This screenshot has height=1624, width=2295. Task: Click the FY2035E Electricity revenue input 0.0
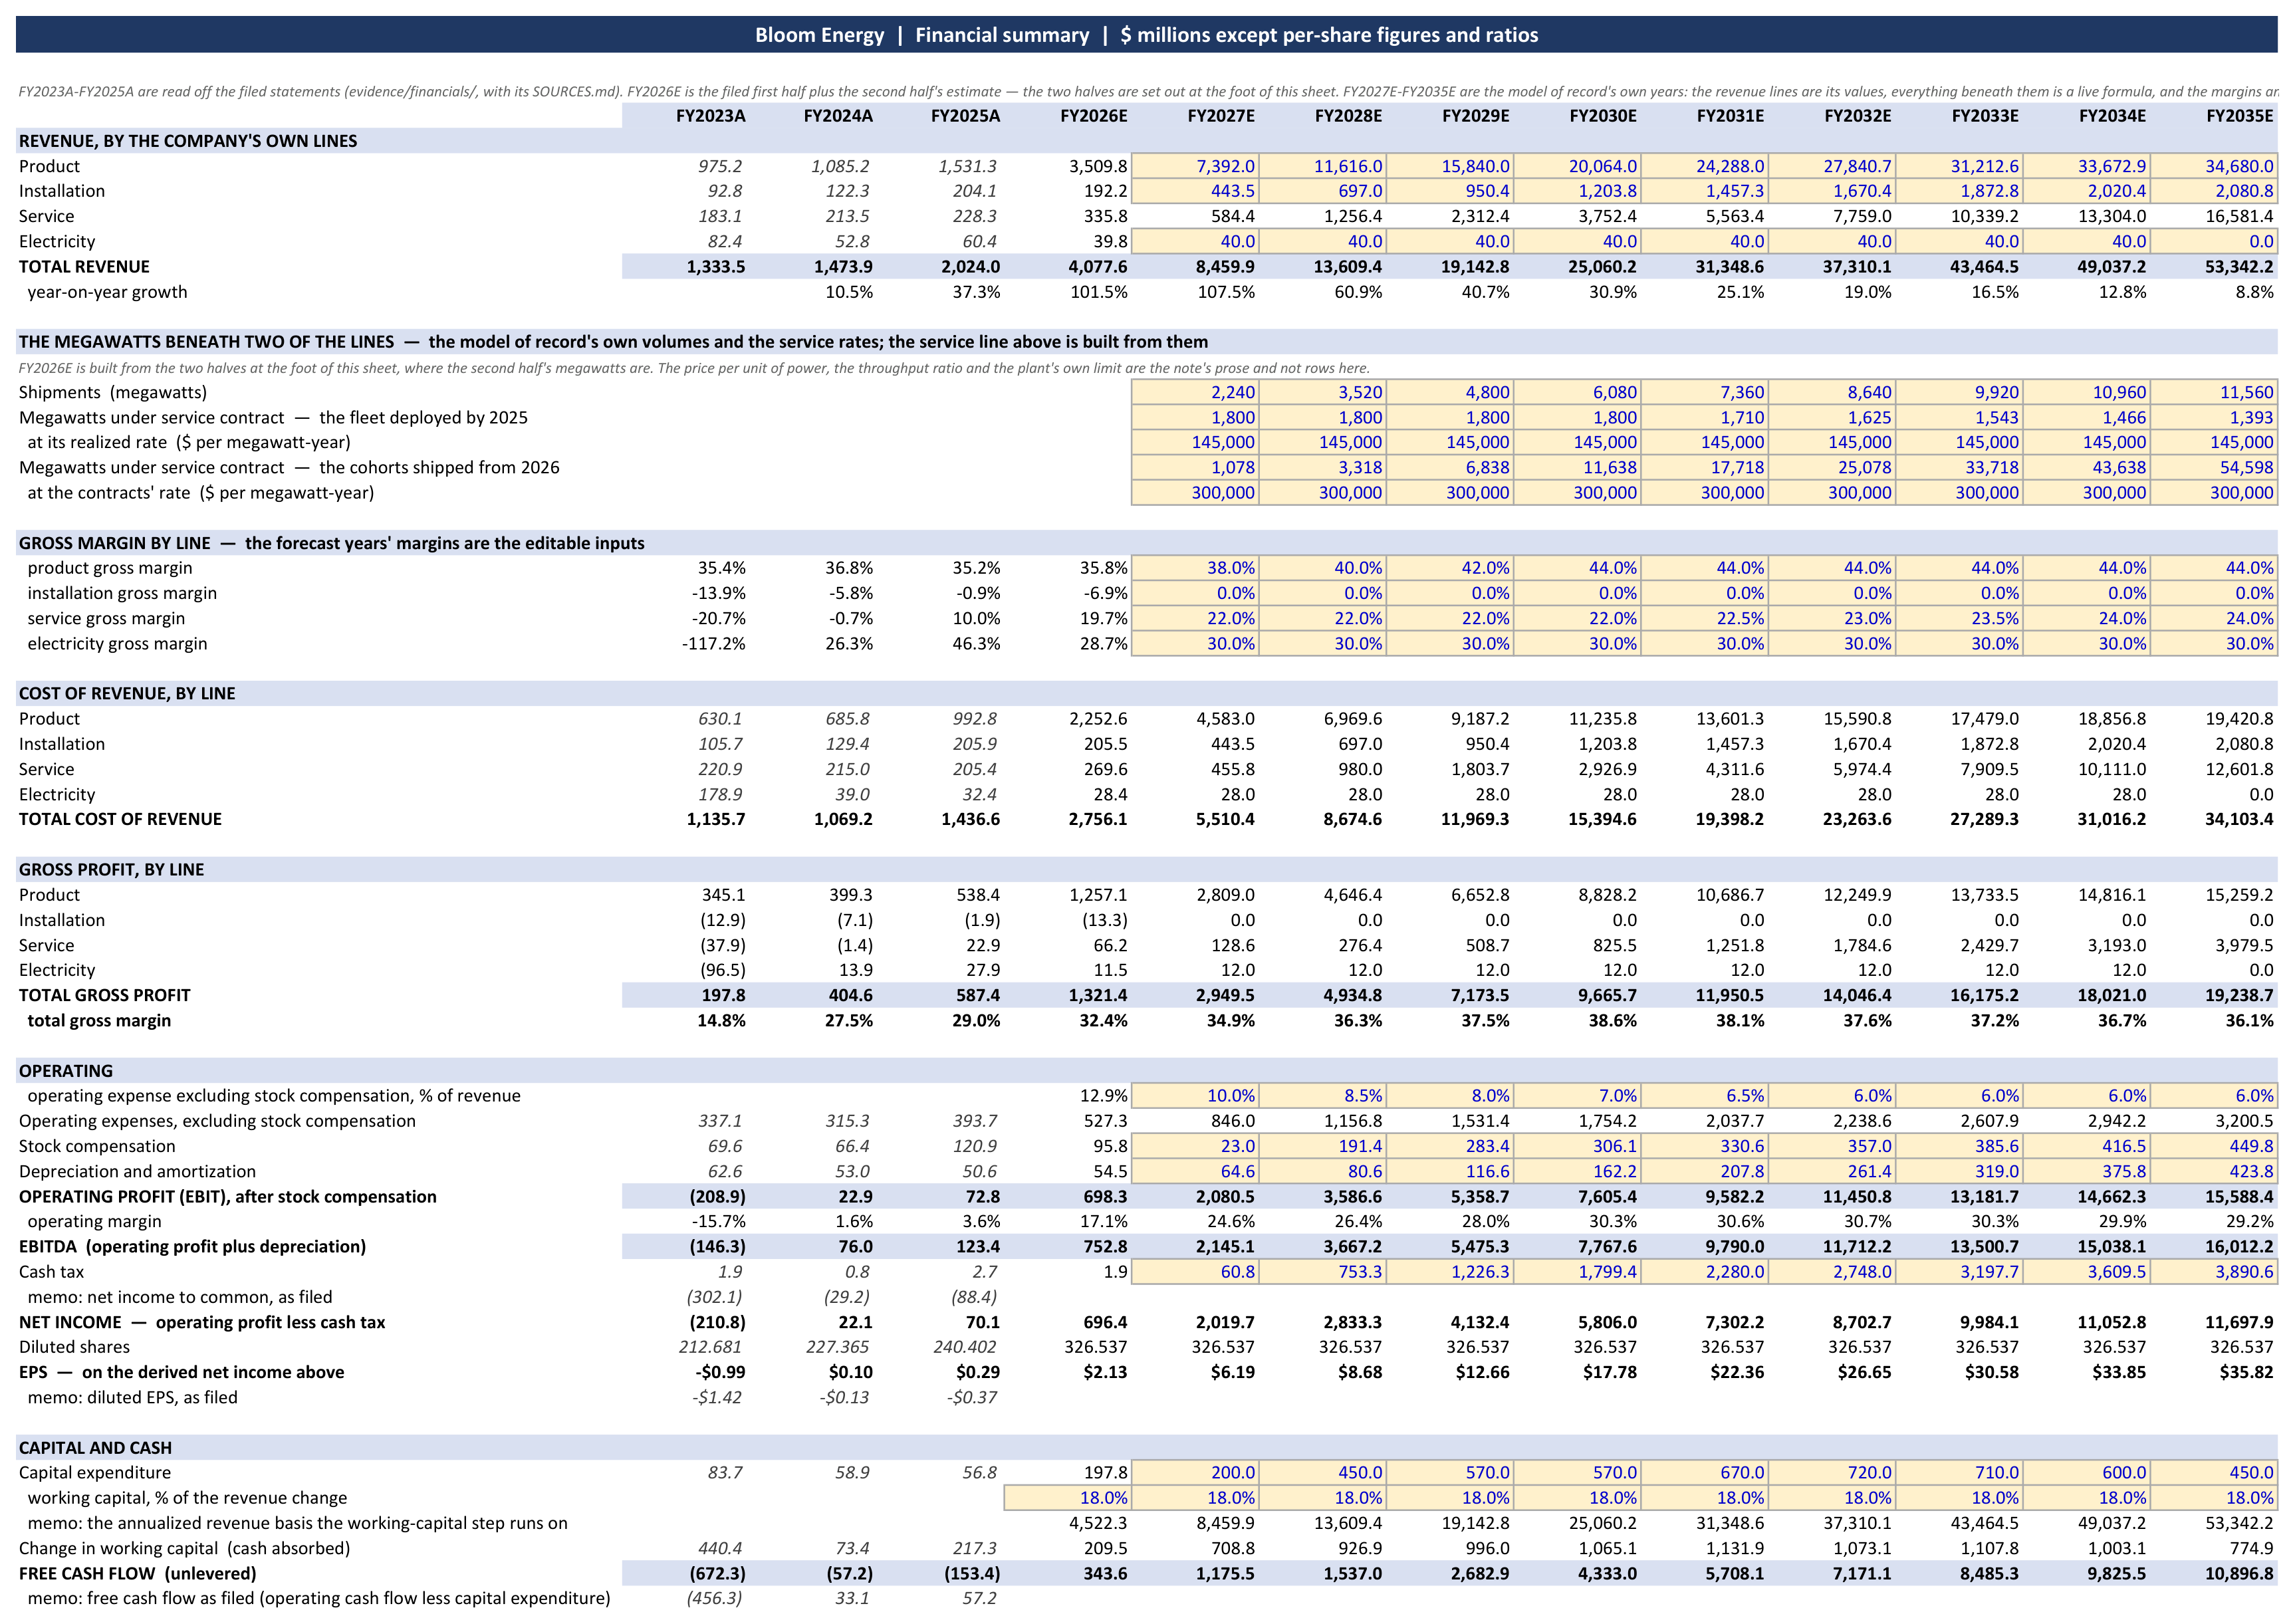[x=2214, y=241]
